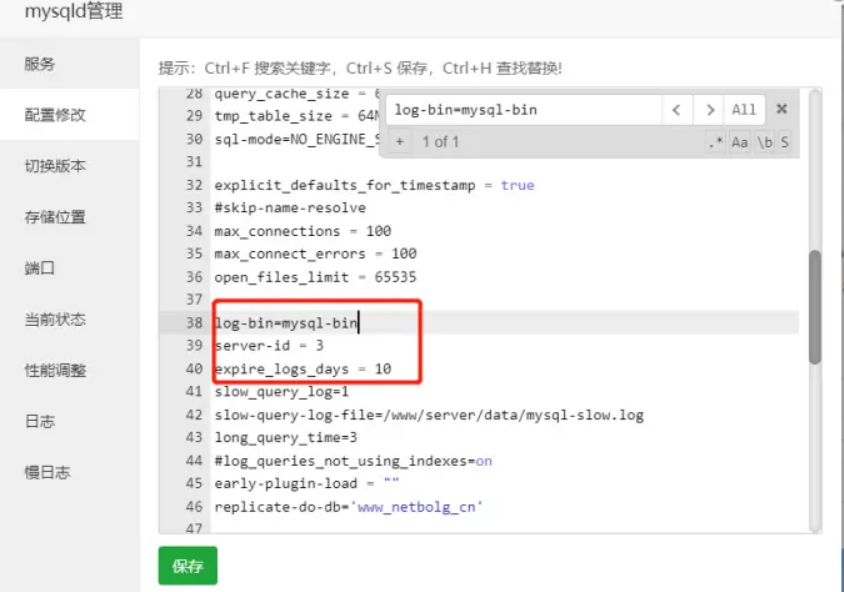Open the 性能调整 tab
Screen dimensions: 844x592
click(55, 370)
